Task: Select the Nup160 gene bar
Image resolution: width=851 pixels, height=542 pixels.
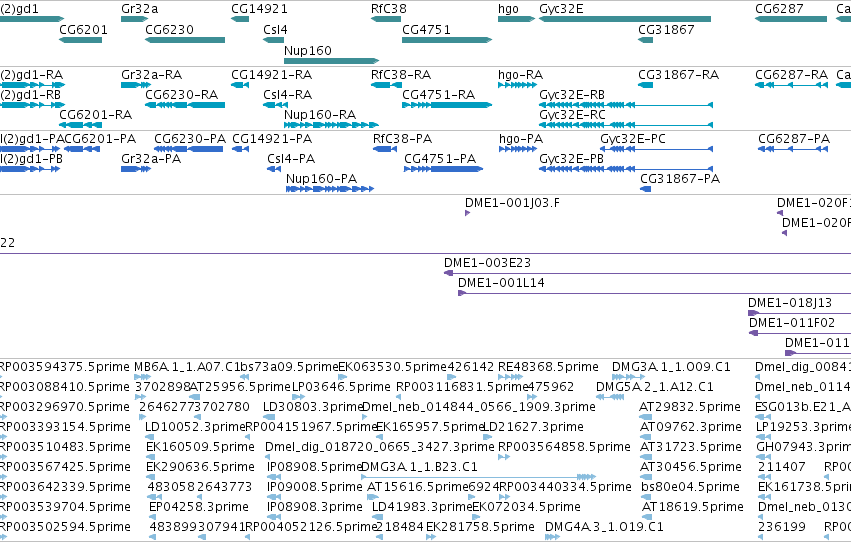Action: 332,61
